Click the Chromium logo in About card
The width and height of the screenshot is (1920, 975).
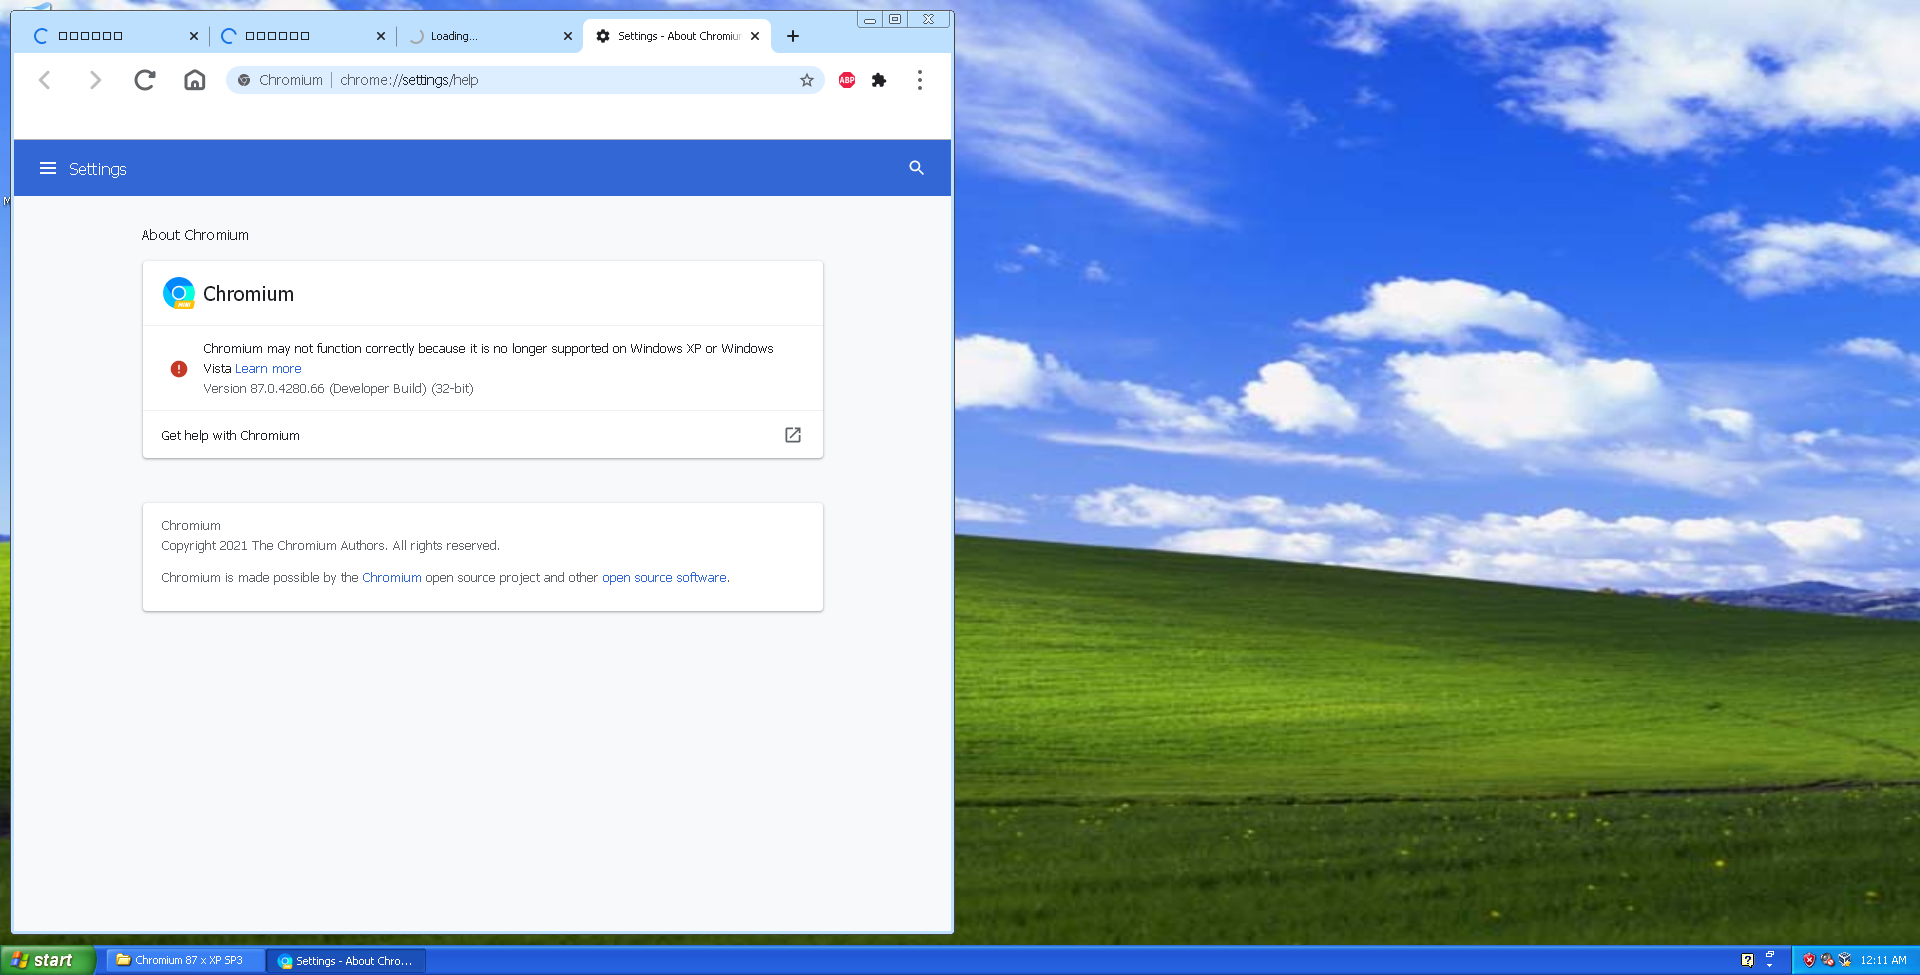point(179,293)
